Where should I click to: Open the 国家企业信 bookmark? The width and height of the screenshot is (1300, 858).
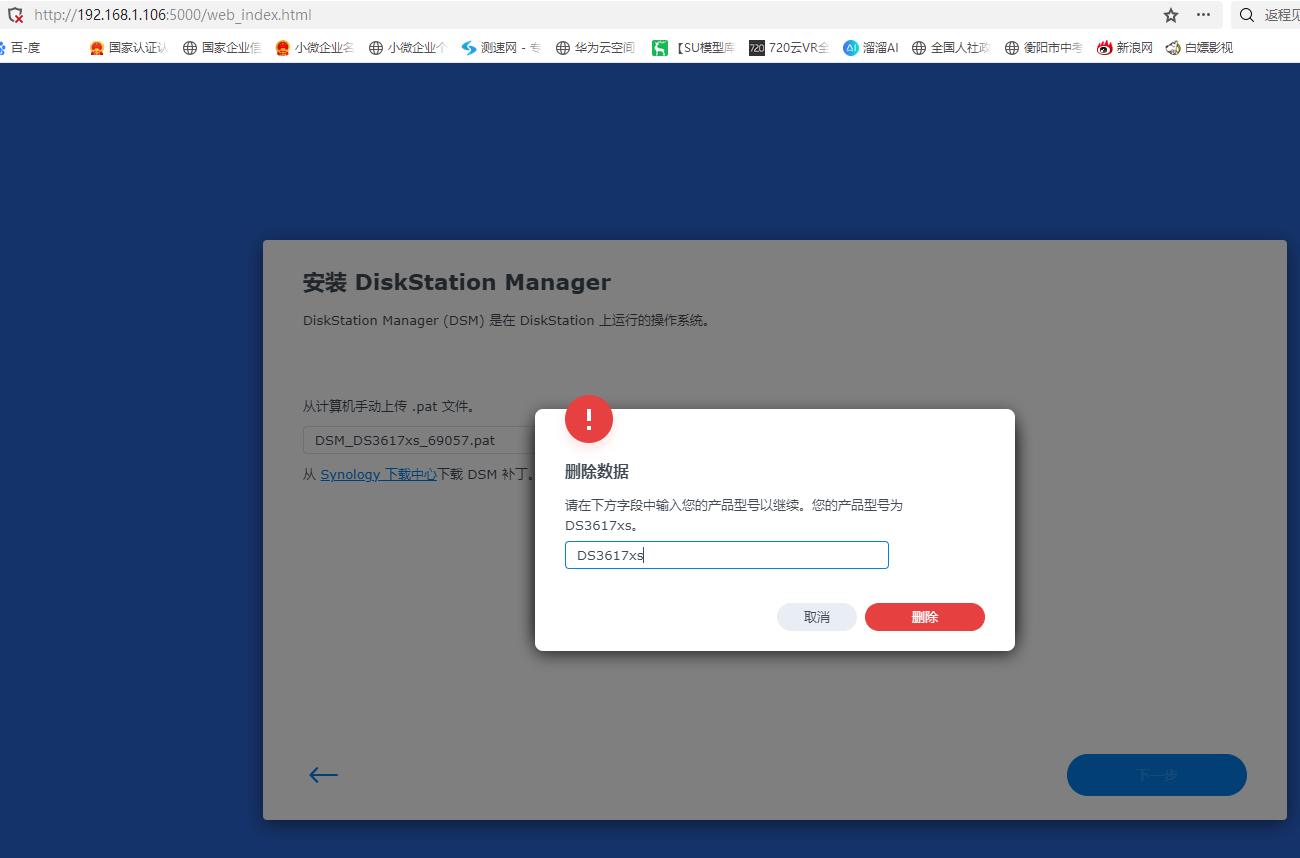tap(221, 47)
